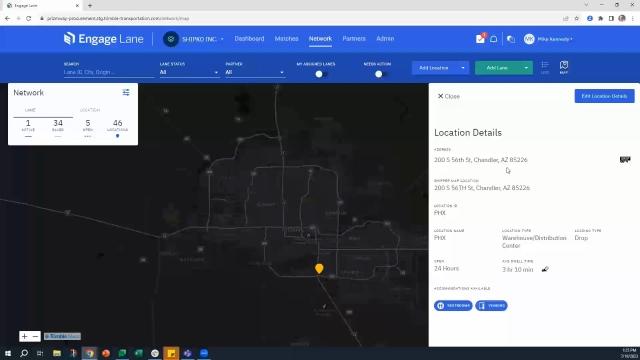
Task: Open the Lane Status dropdown
Action: coord(189,72)
